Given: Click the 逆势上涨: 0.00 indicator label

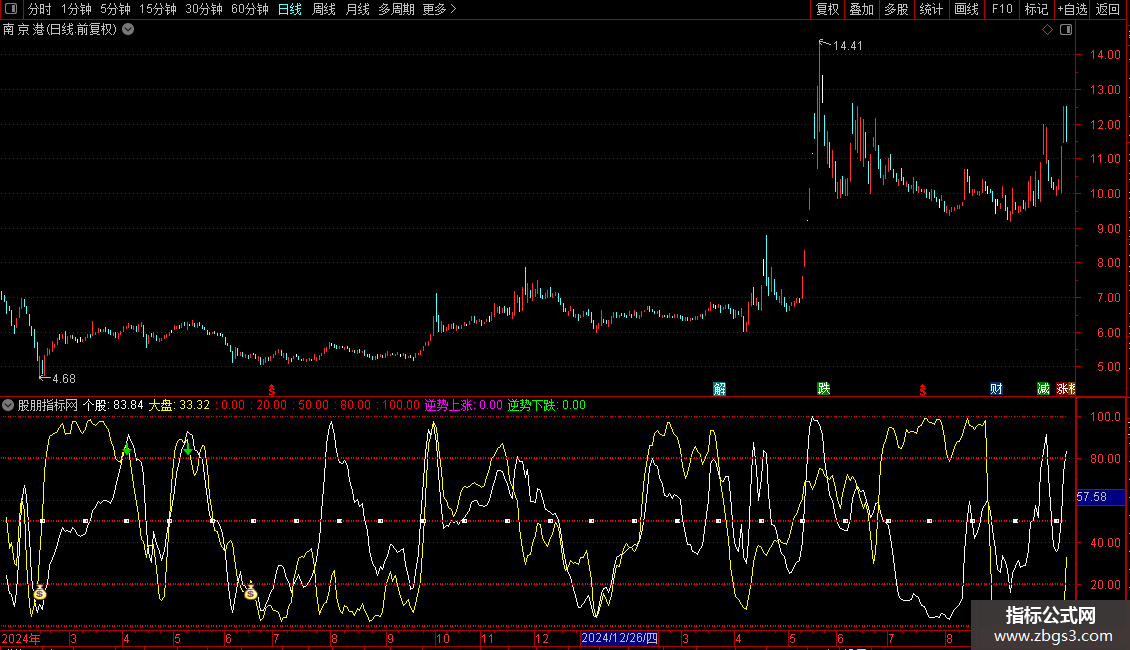Looking at the screenshot, I should tap(463, 405).
